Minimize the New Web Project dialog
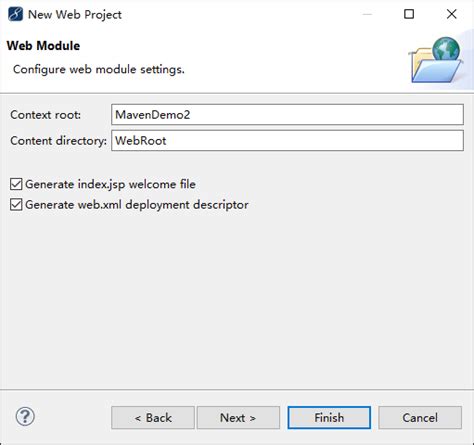Image resolution: width=474 pixels, height=445 pixels. coord(367,14)
